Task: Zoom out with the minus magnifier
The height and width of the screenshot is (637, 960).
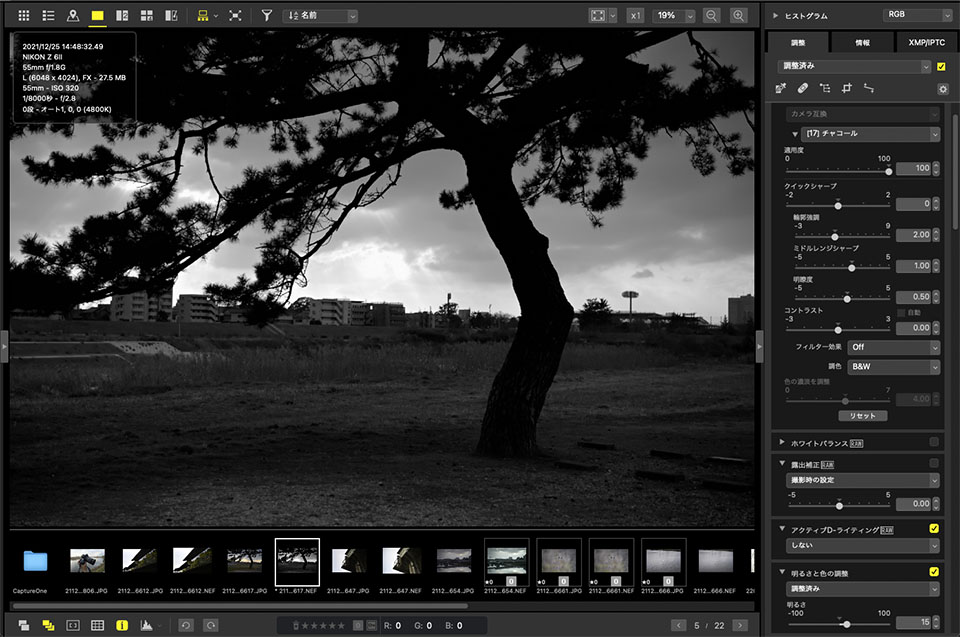Action: coord(711,16)
